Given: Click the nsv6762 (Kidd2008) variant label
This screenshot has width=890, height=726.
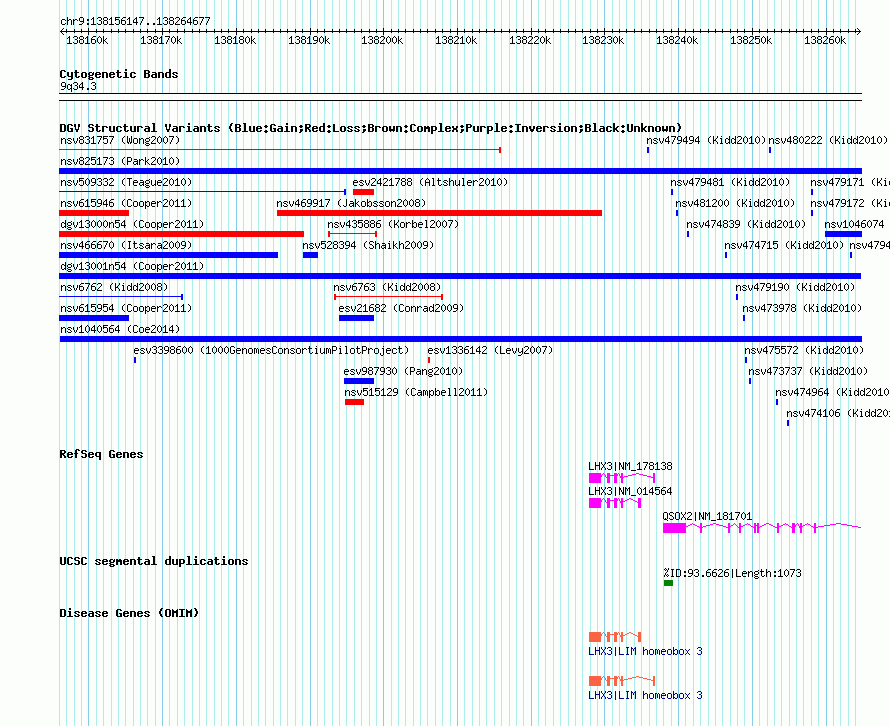Looking at the screenshot, I should tap(114, 287).
